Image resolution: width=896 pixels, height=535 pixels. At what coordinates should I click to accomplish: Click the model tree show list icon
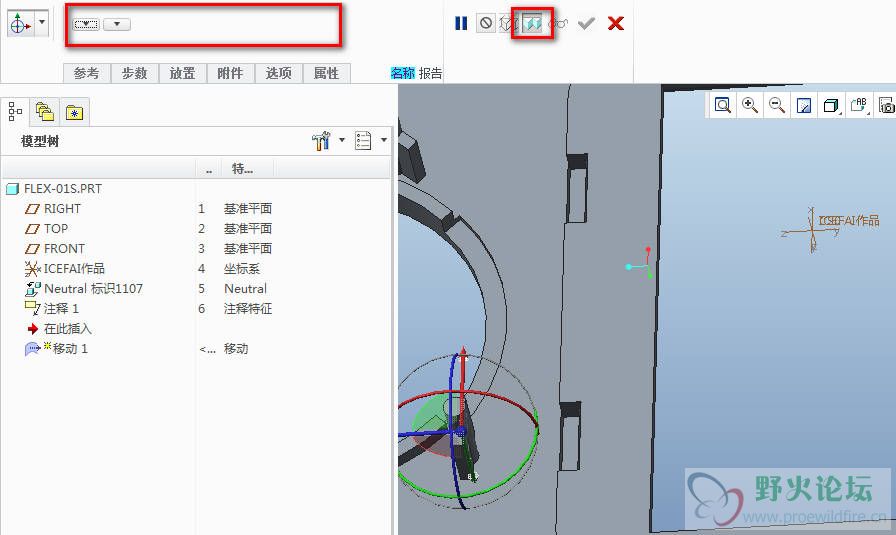[363, 141]
